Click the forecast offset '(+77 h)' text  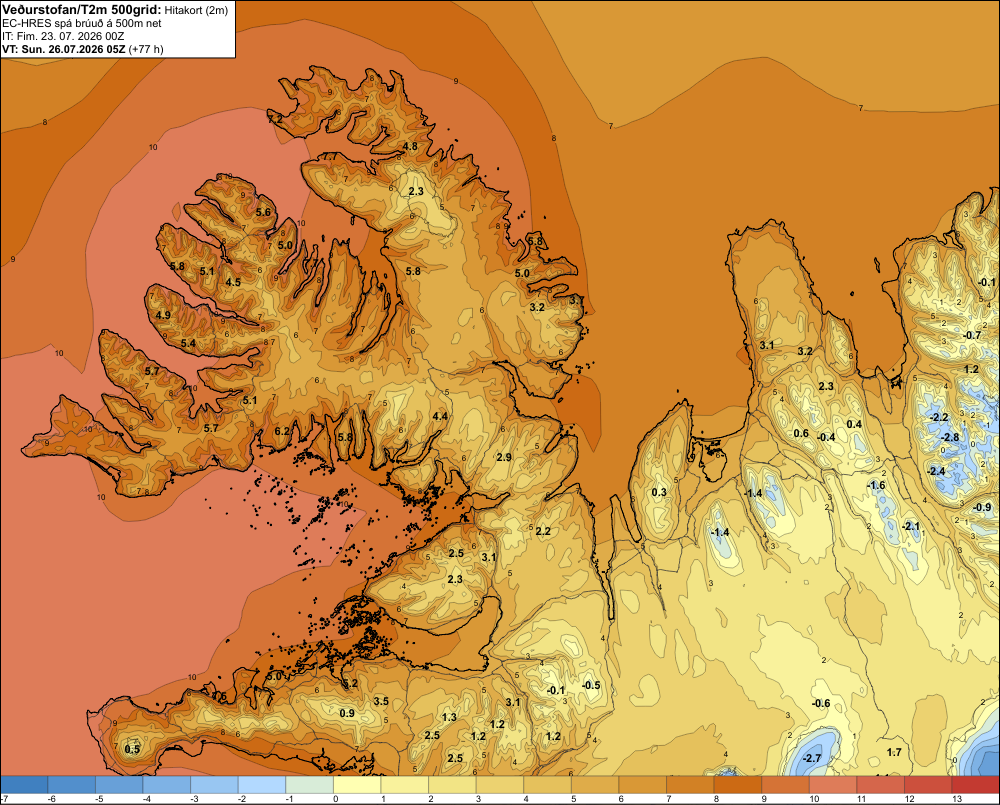pyautogui.click(x=146, y=49)
